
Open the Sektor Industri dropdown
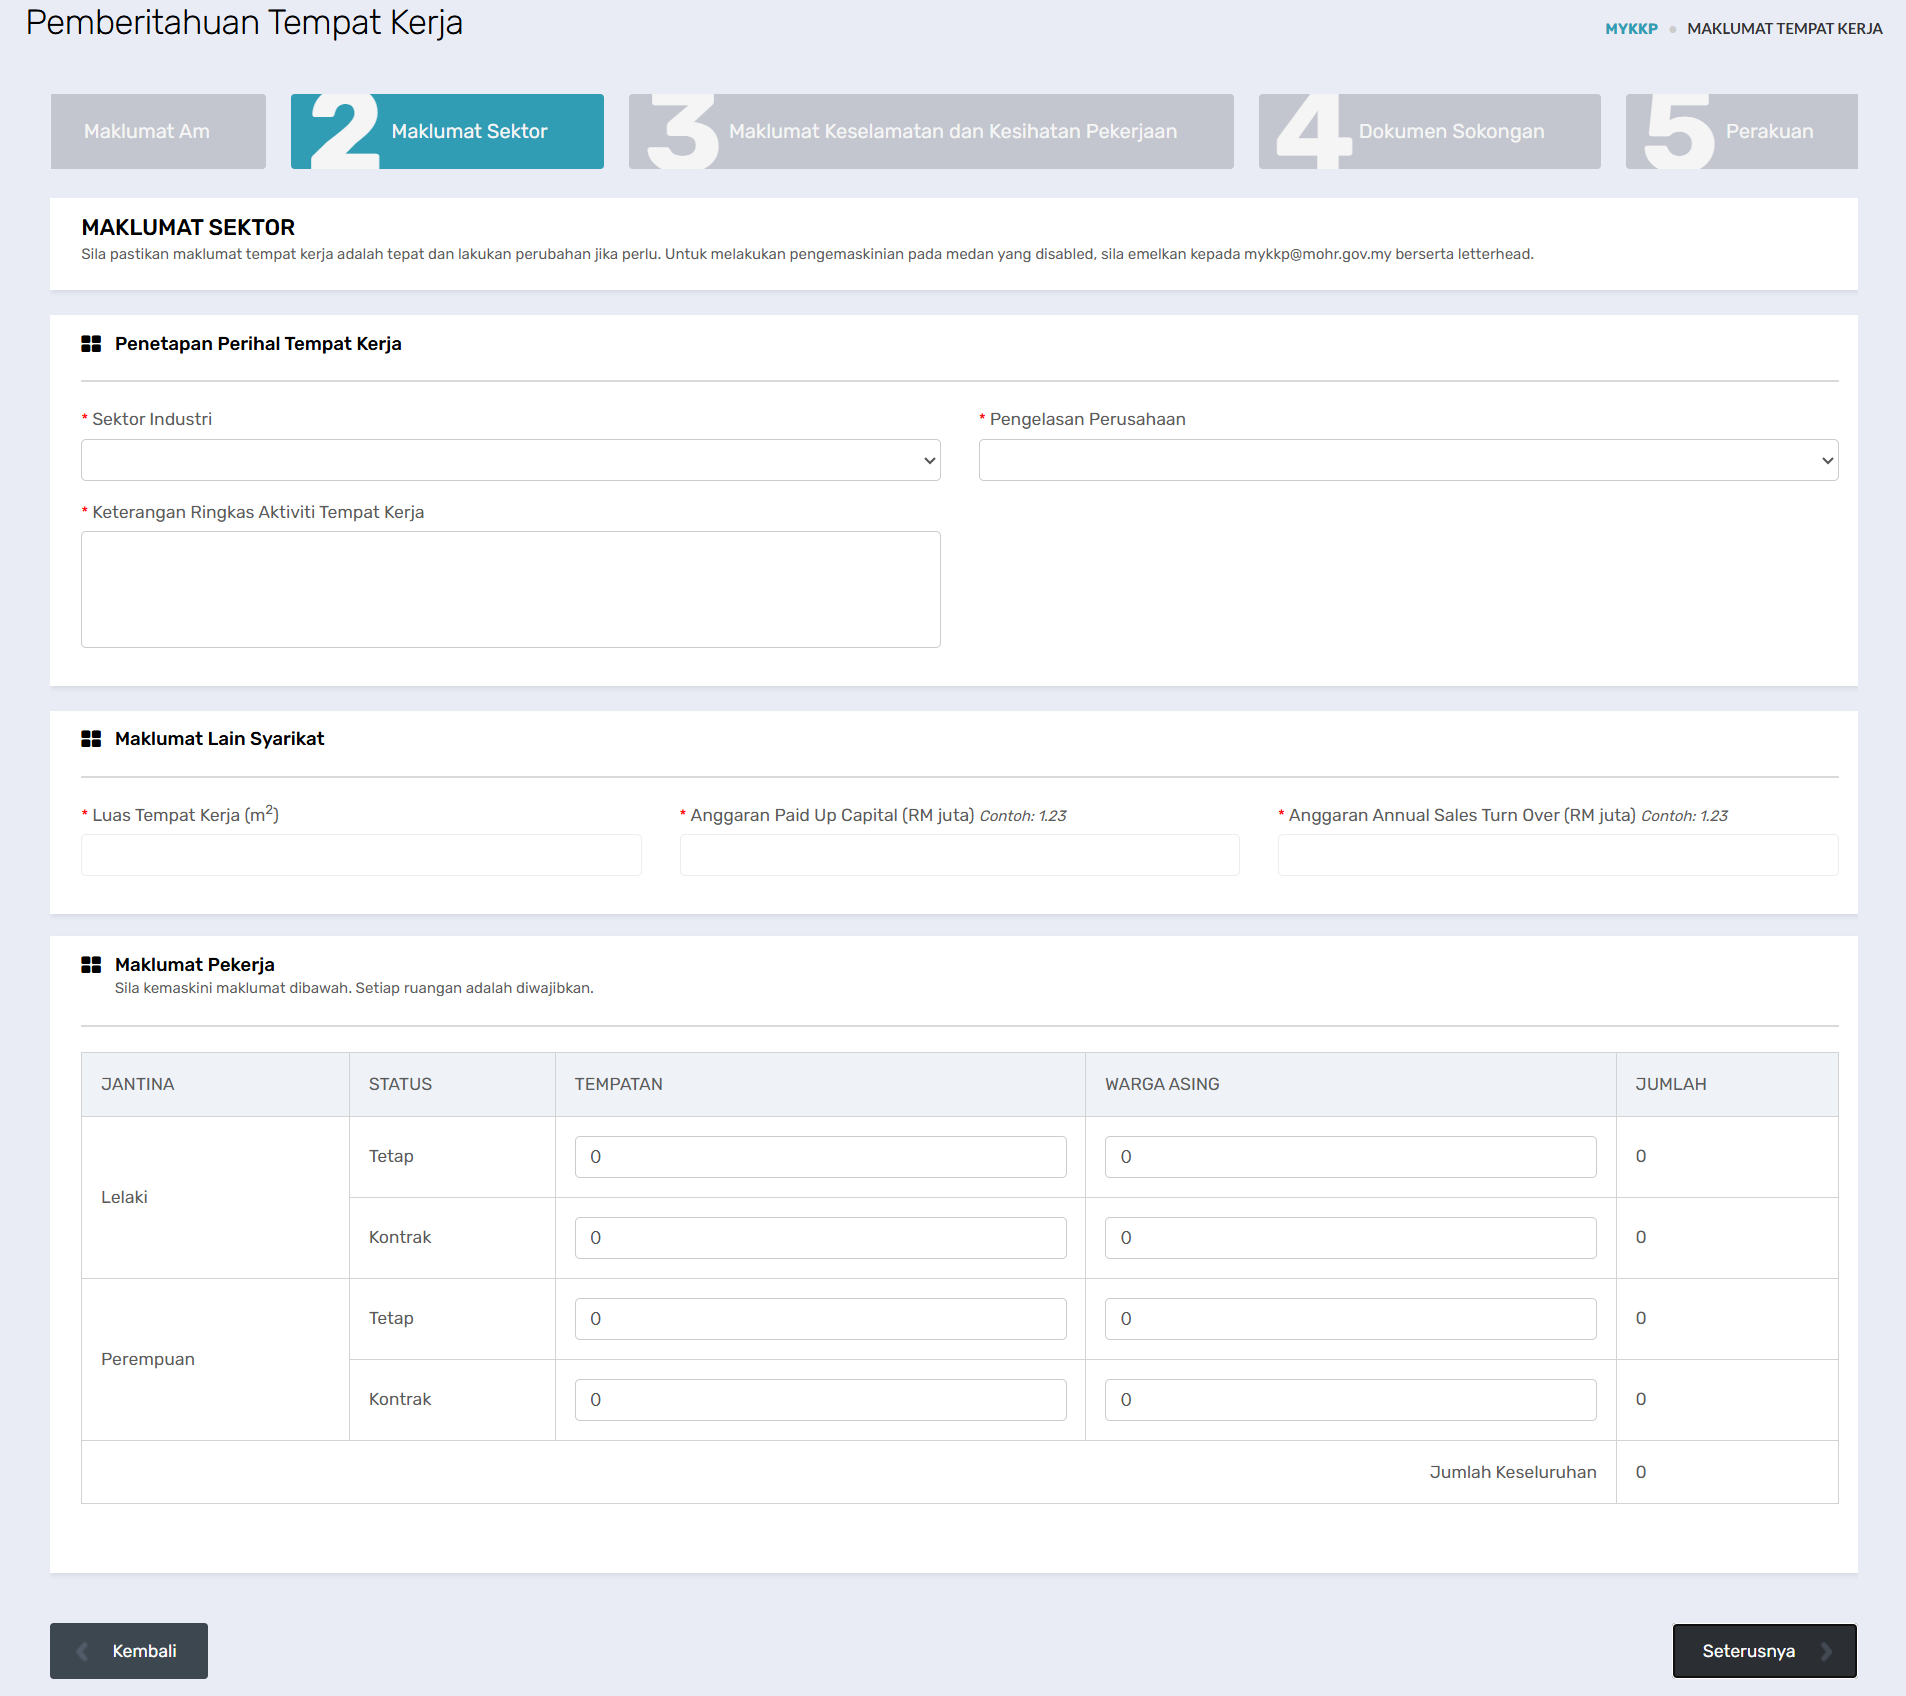[x=510, y=460]
